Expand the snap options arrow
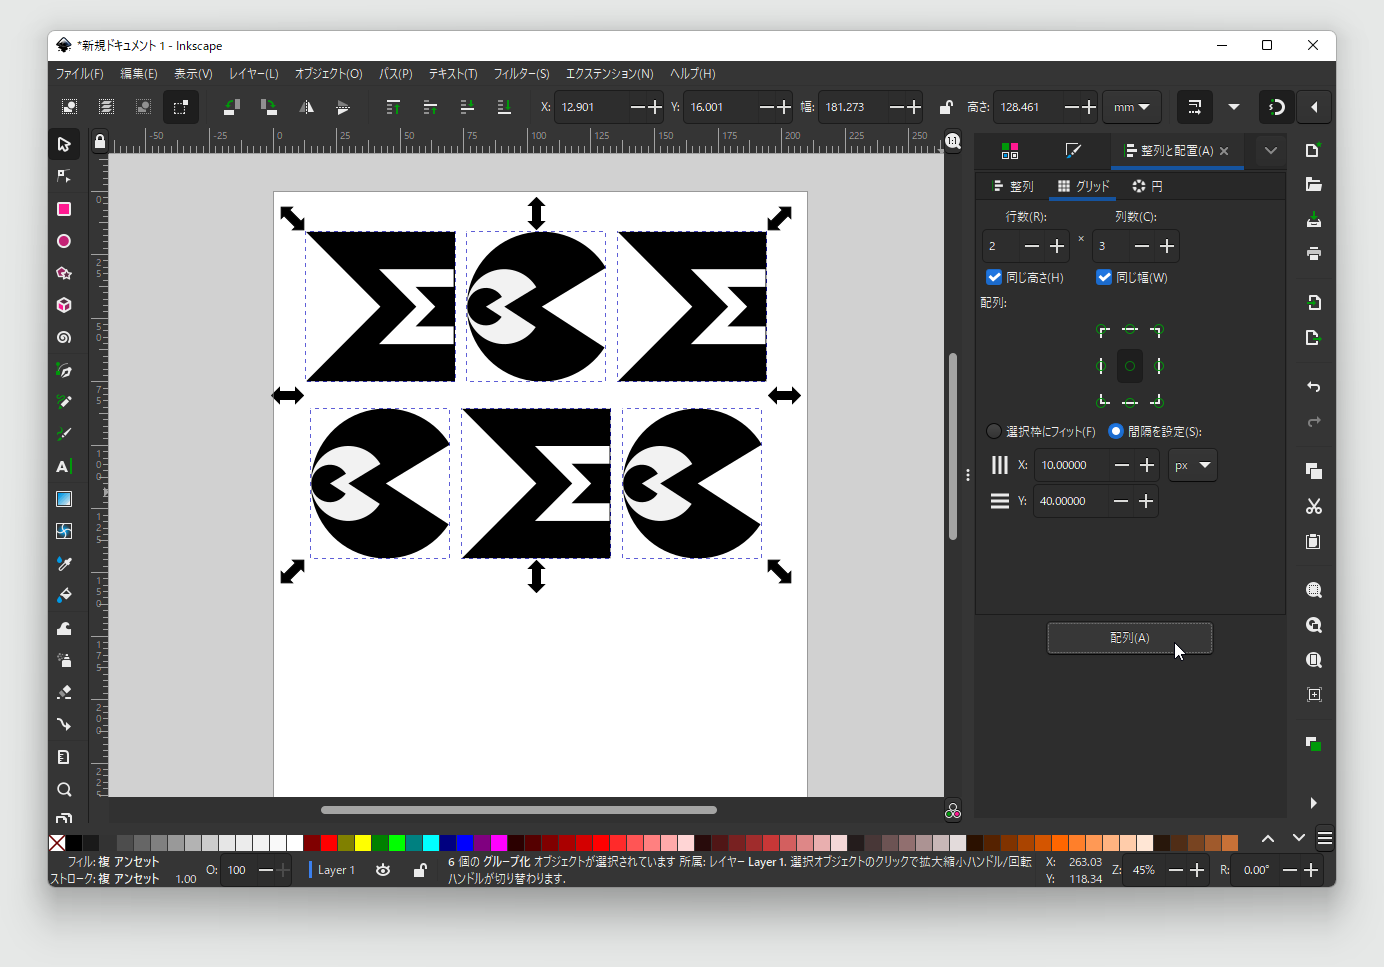The image size is (1384, 967). click(1314, 107)
